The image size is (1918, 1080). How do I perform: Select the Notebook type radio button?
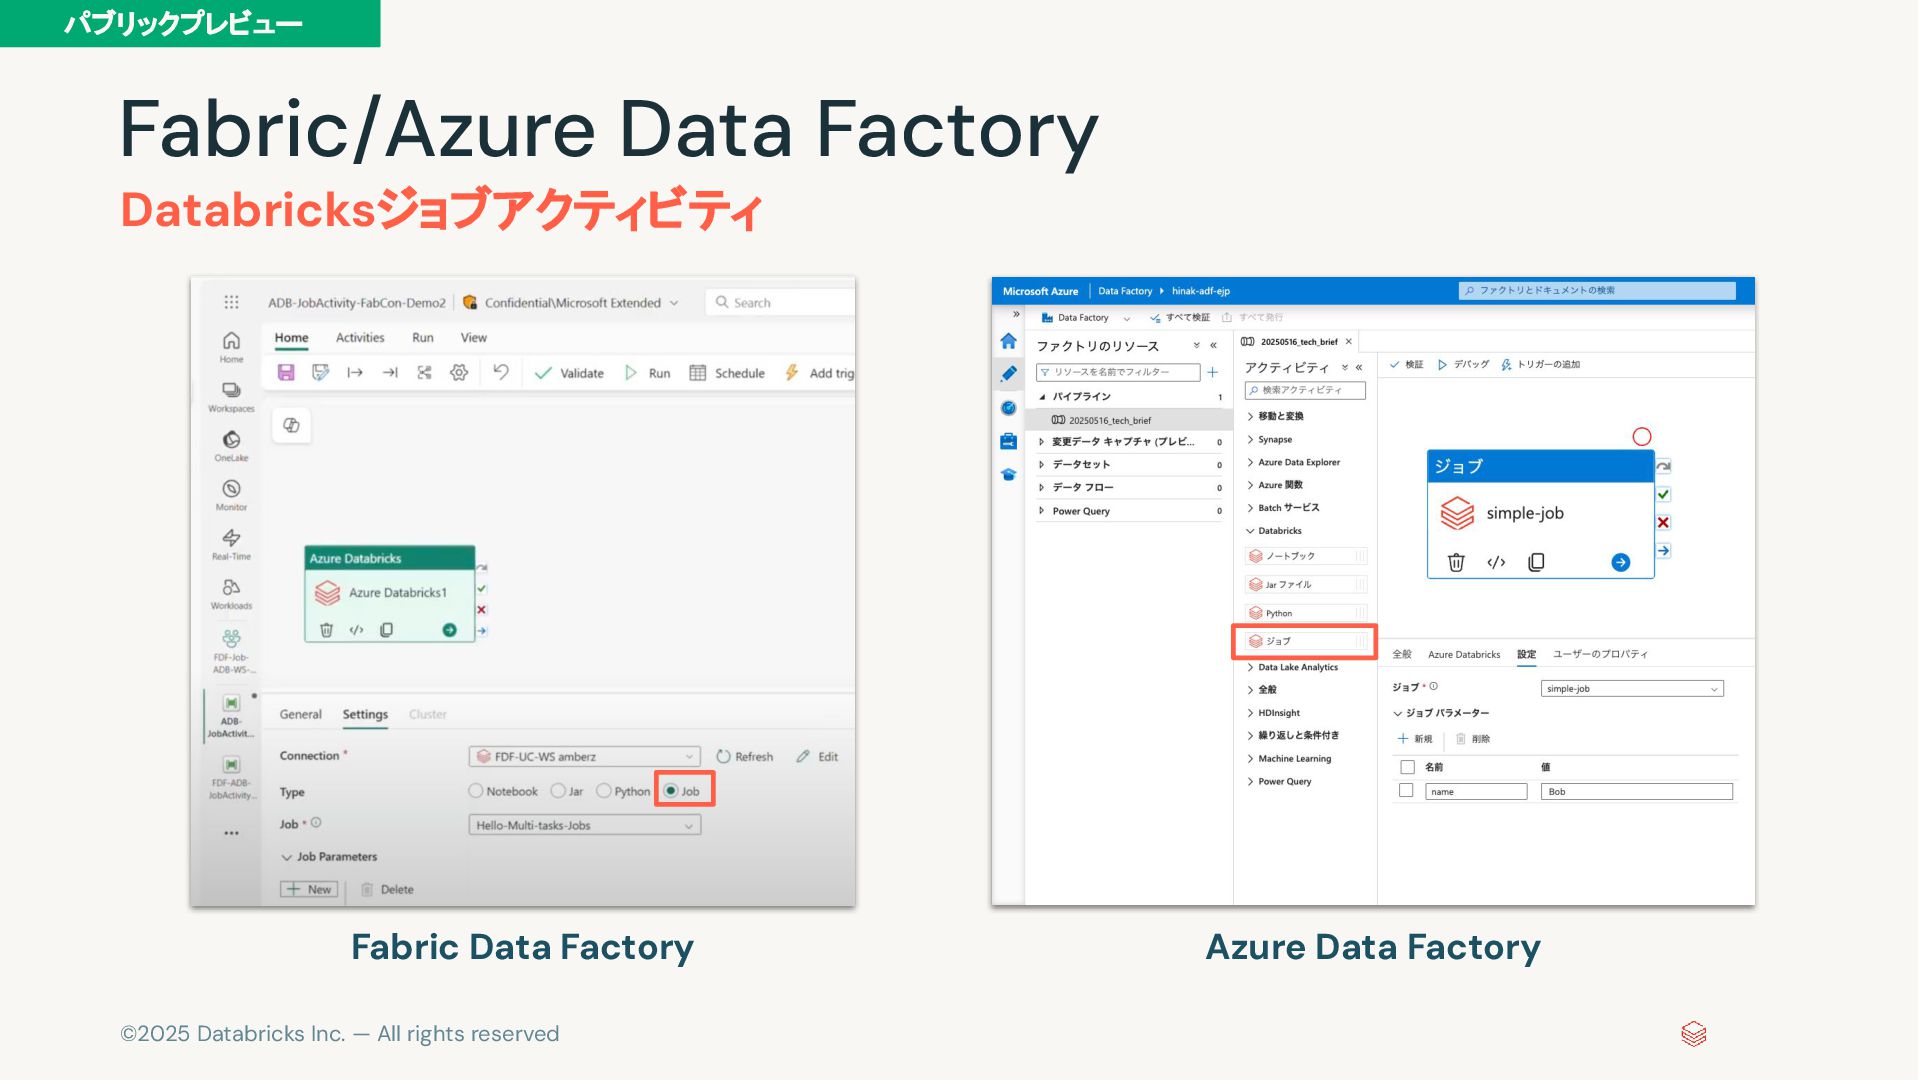pyautogui.click(x=476, y=791)
